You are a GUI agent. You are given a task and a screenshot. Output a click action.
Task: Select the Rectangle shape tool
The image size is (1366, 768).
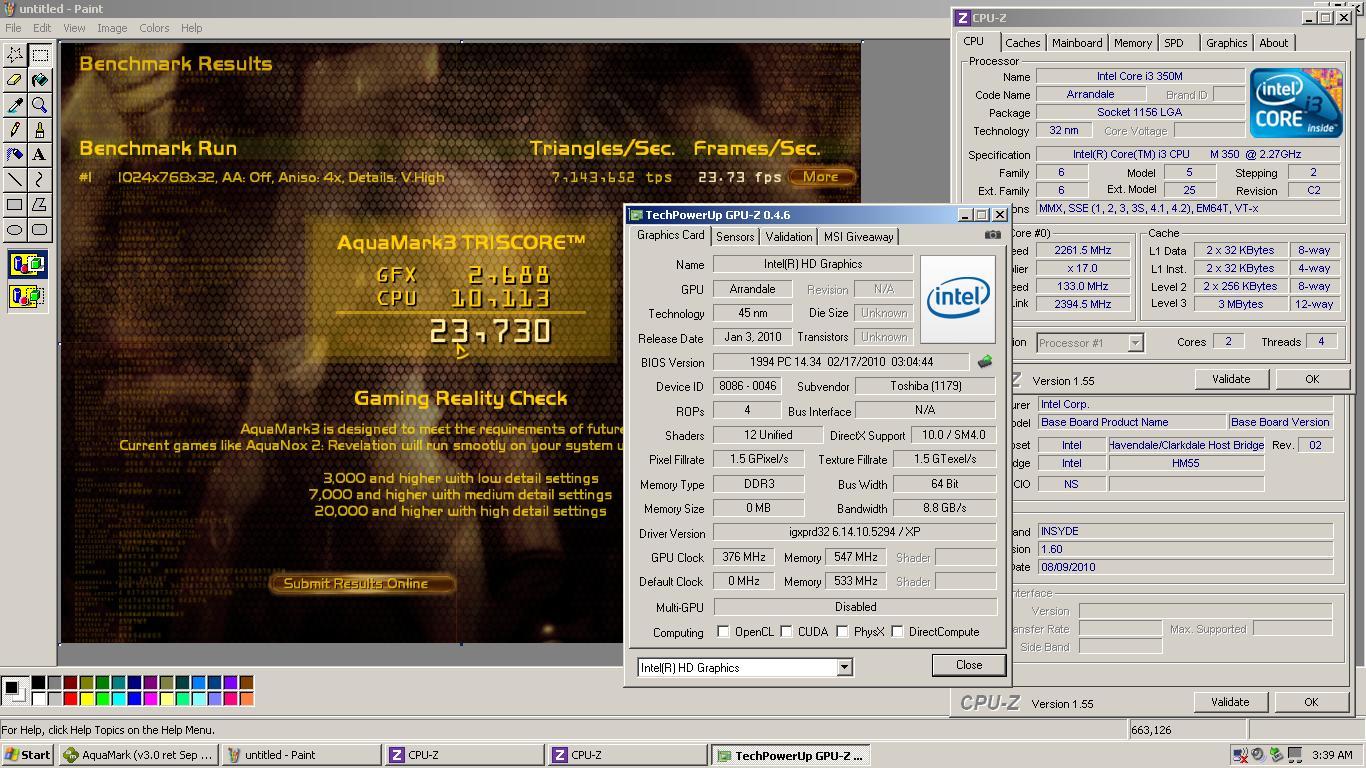[x=15, y=205]
